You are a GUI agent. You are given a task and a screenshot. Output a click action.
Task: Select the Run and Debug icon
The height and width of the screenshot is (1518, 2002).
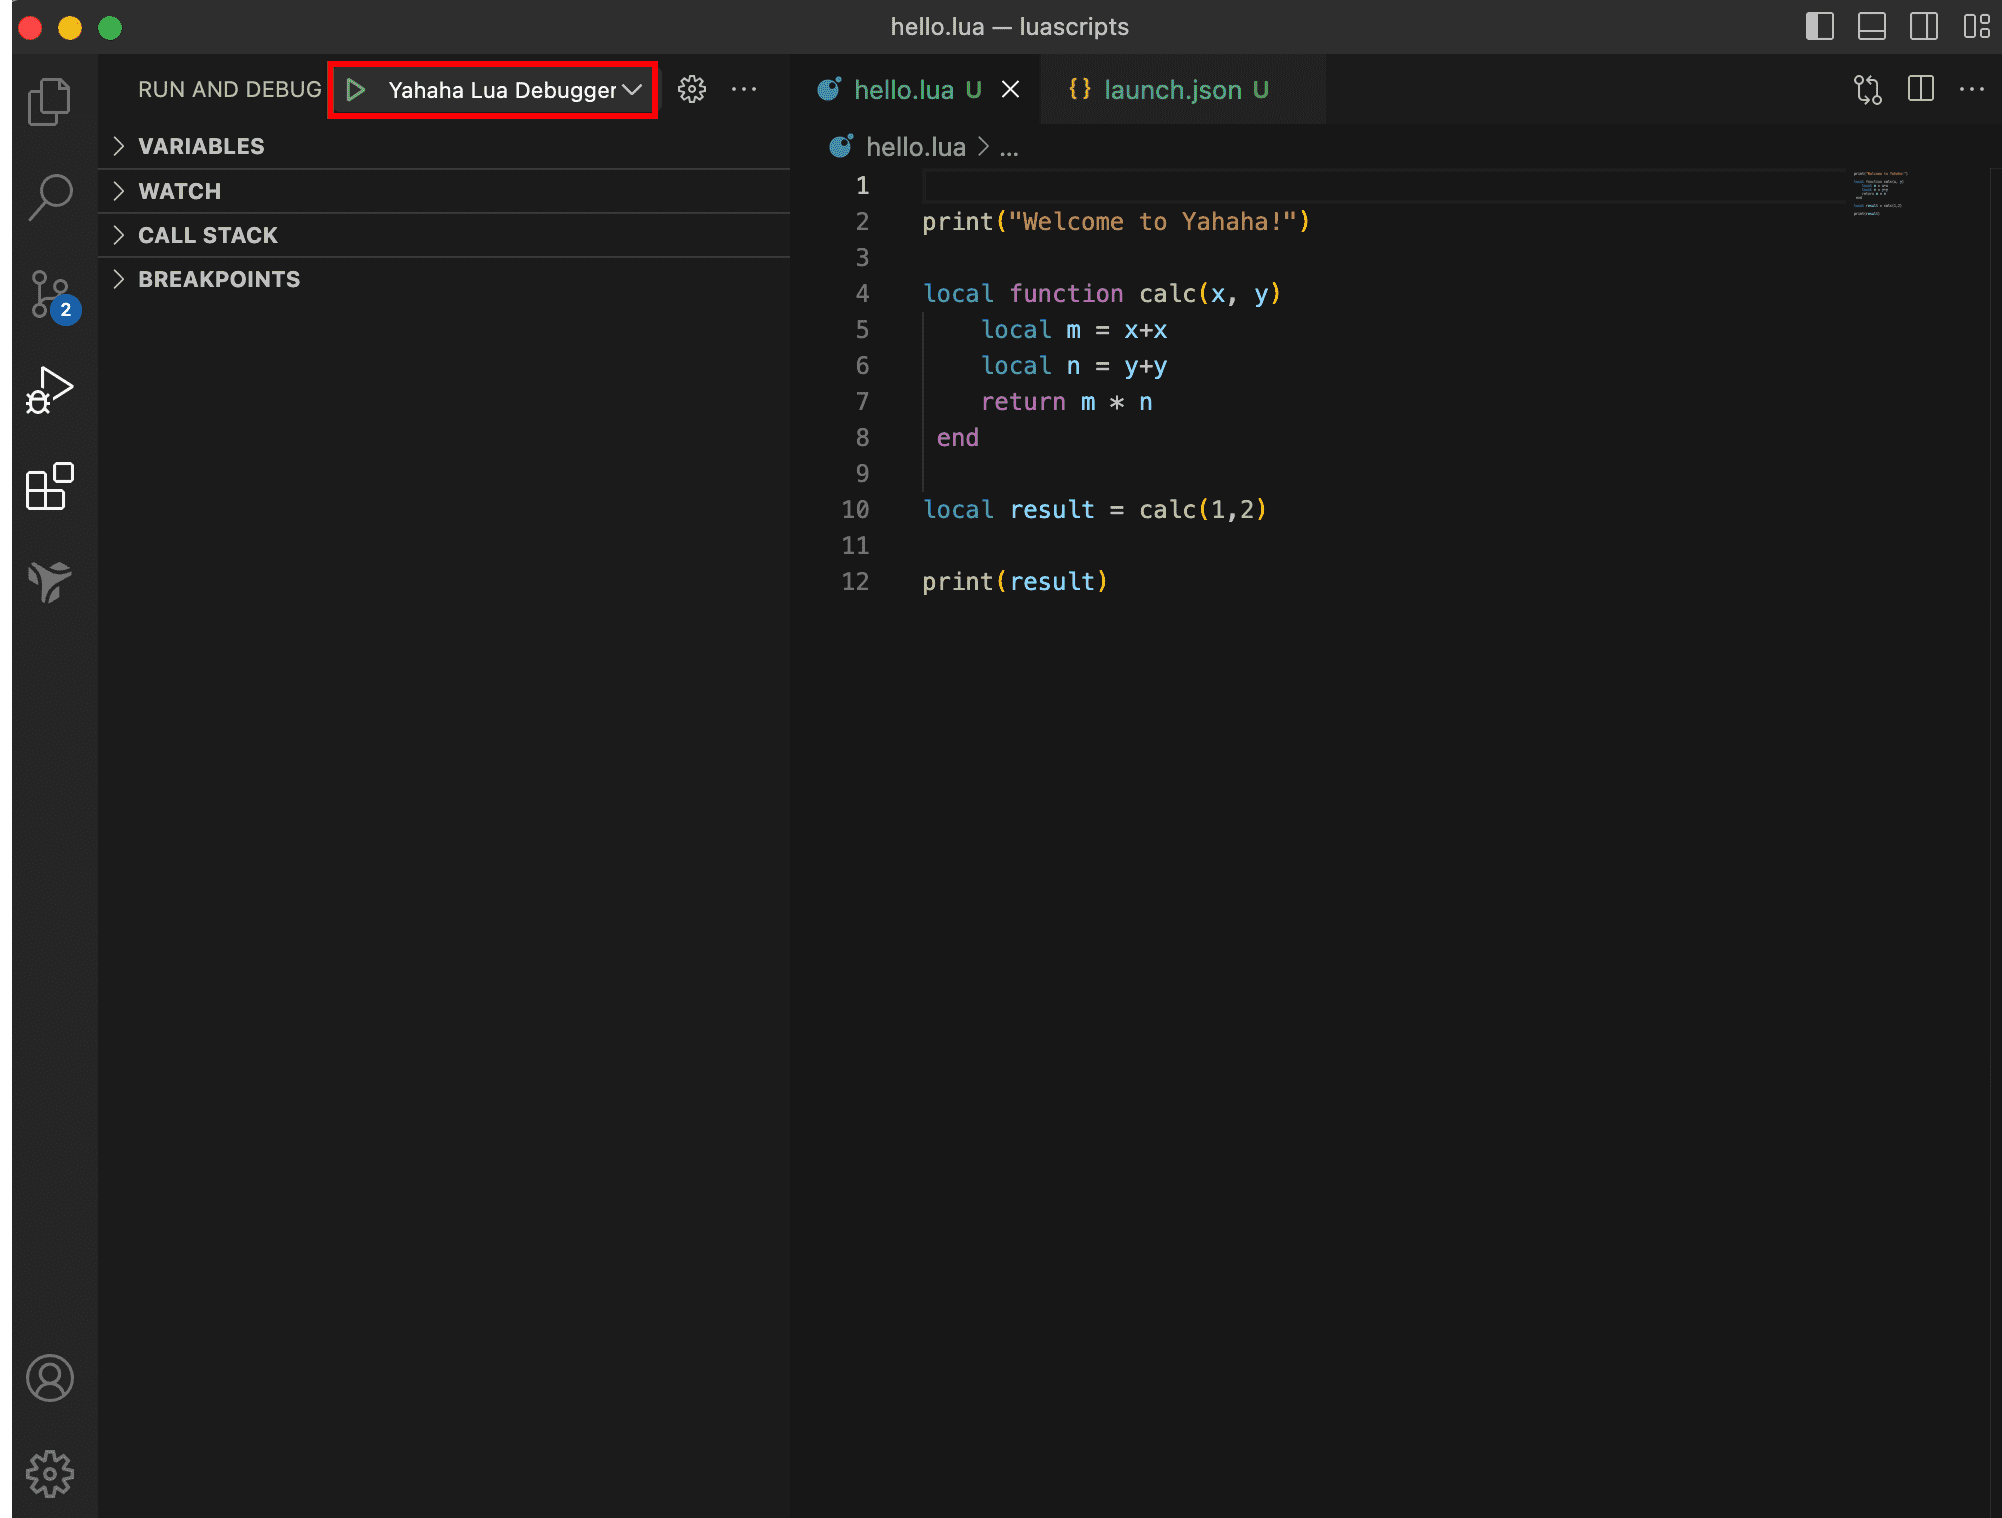tap(49, 390)
